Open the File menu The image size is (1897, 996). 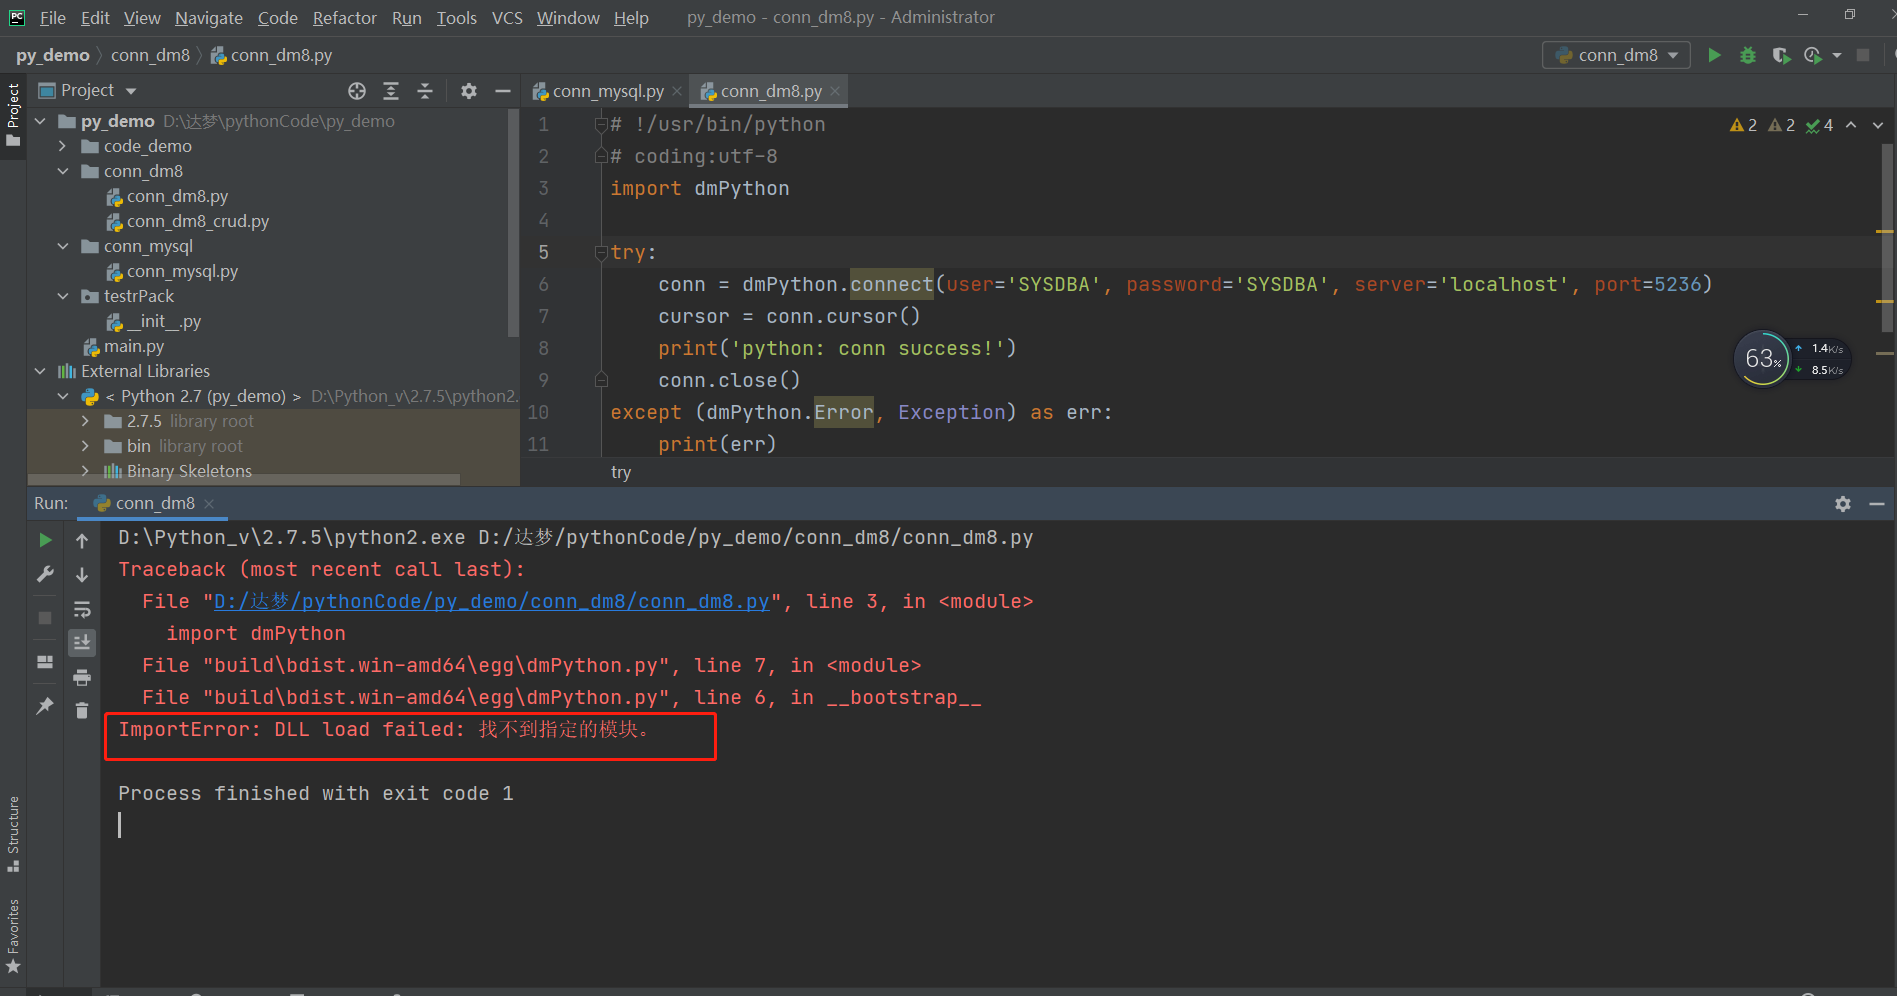coord(53,18)
